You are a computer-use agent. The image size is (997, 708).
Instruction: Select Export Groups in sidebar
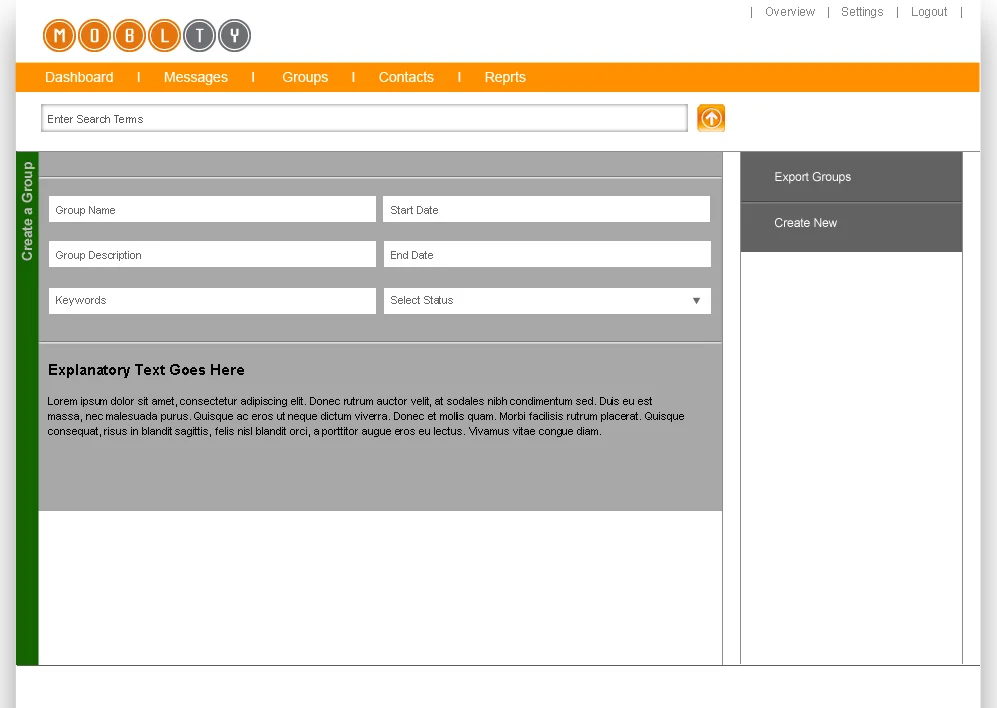point(851,177)
